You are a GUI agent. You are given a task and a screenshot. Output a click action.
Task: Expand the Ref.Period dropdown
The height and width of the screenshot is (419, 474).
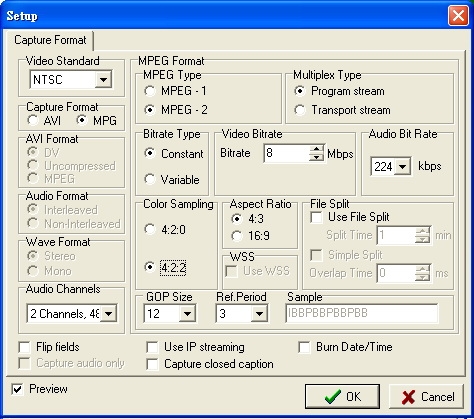click(x=259, y=313)
